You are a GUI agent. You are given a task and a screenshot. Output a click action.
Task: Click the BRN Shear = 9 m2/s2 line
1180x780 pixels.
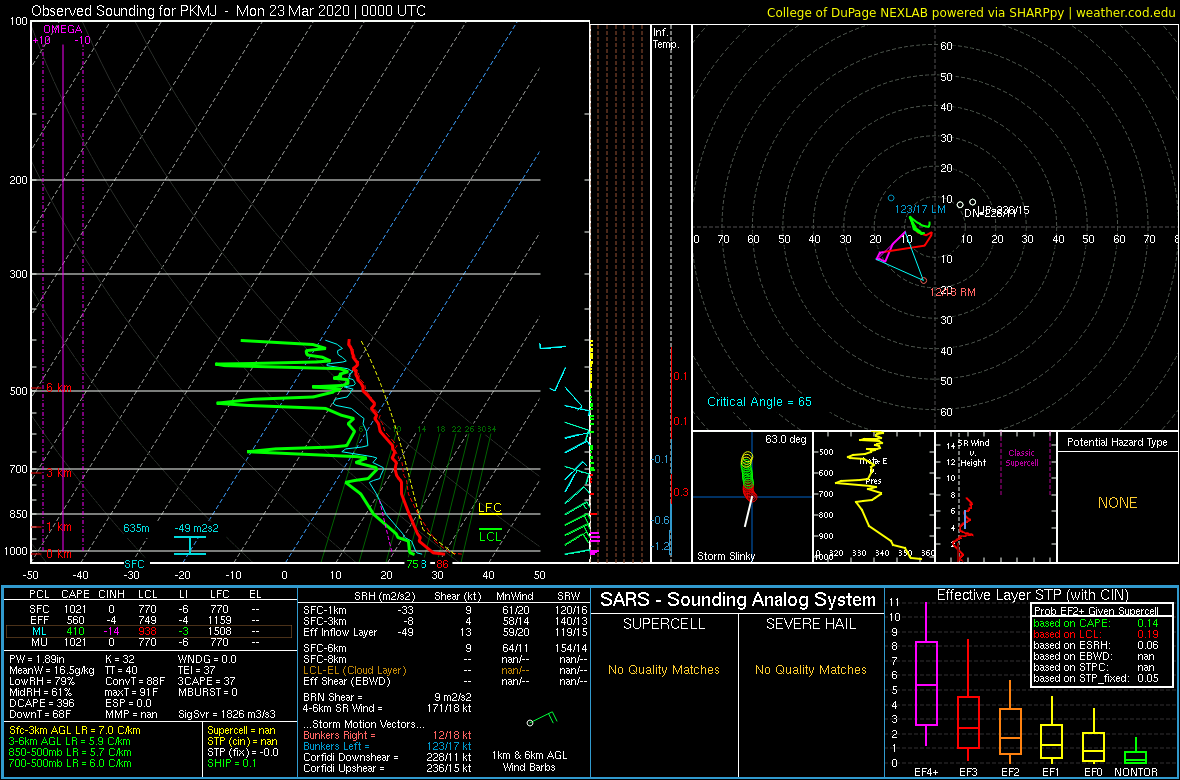388,696
